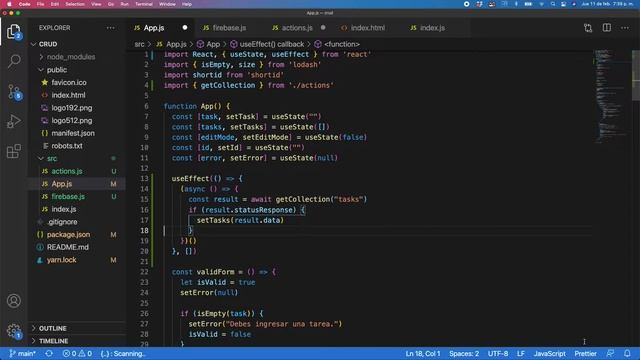The image size is (640, 360).
Task: Click the feedback icon in status bar
Action: [610, 353]
